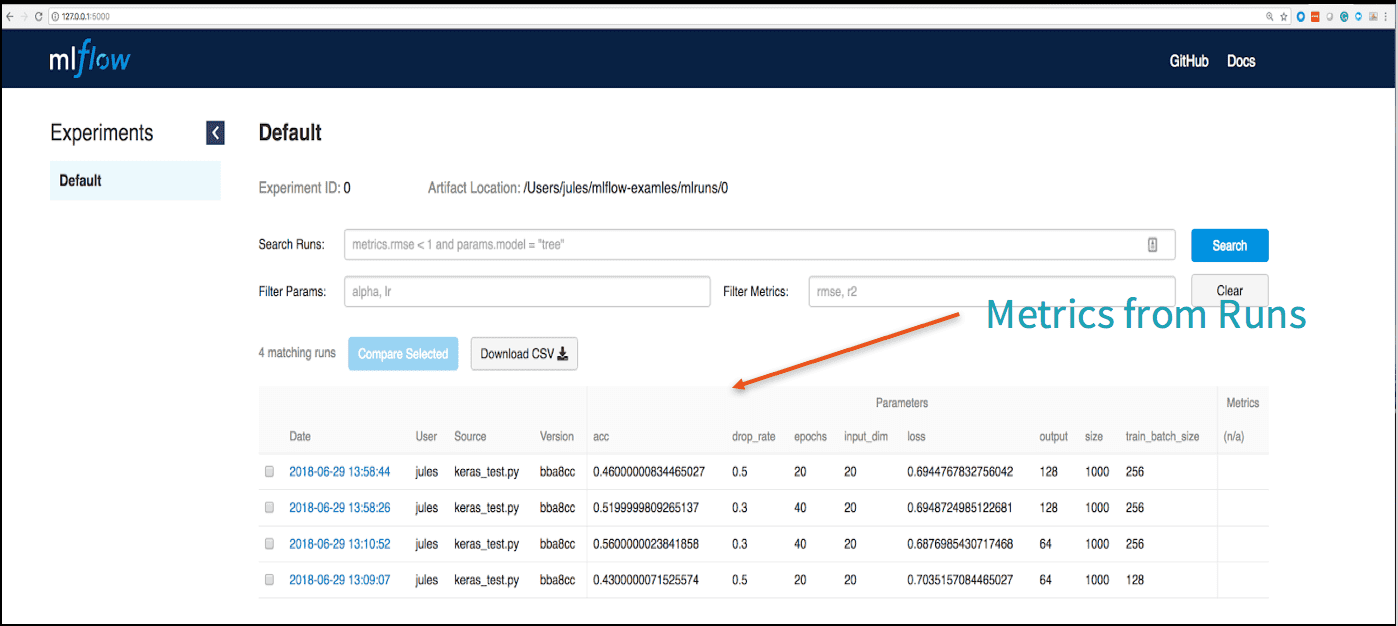Click the Download CSV button

pos(524,354)
